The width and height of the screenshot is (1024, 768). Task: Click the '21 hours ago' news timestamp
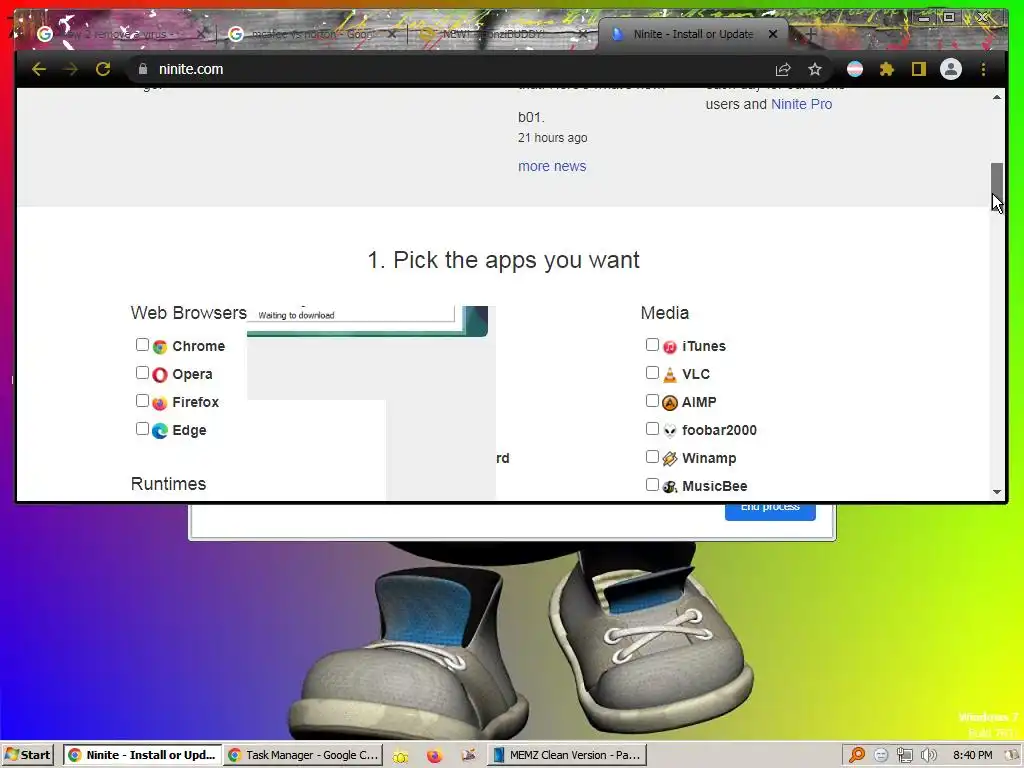point(552,138)
